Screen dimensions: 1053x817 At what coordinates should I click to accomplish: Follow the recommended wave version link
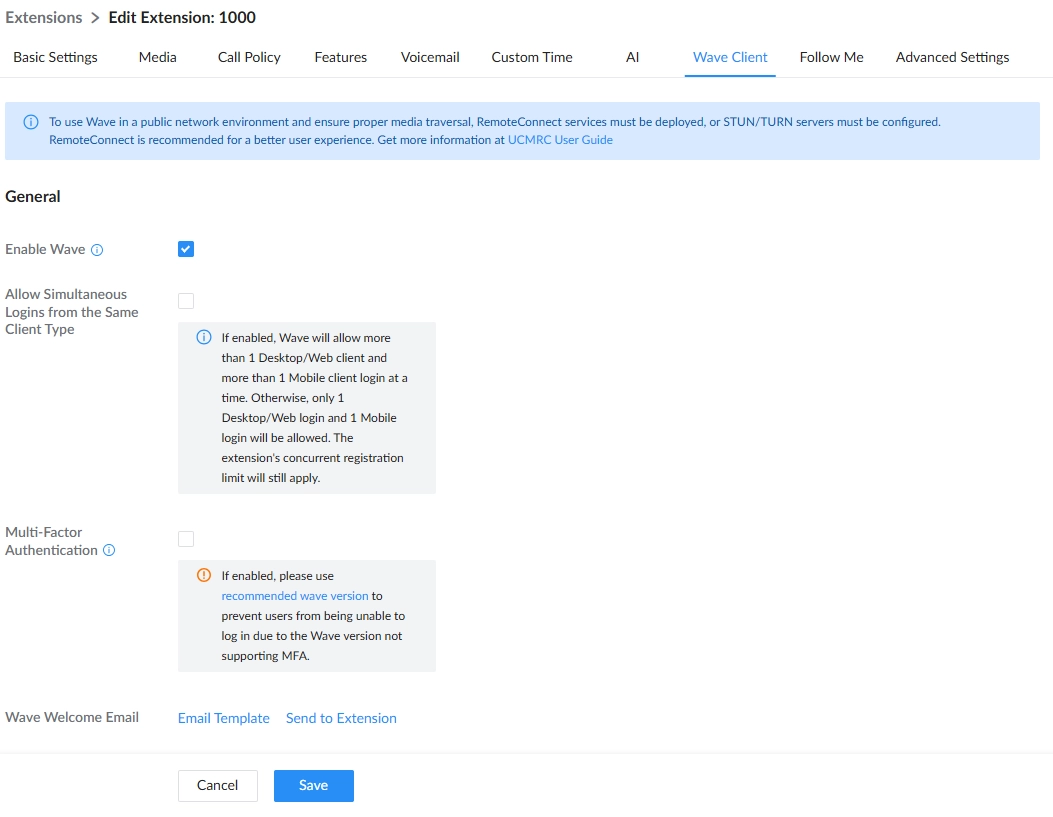click(x=295, y=595)
